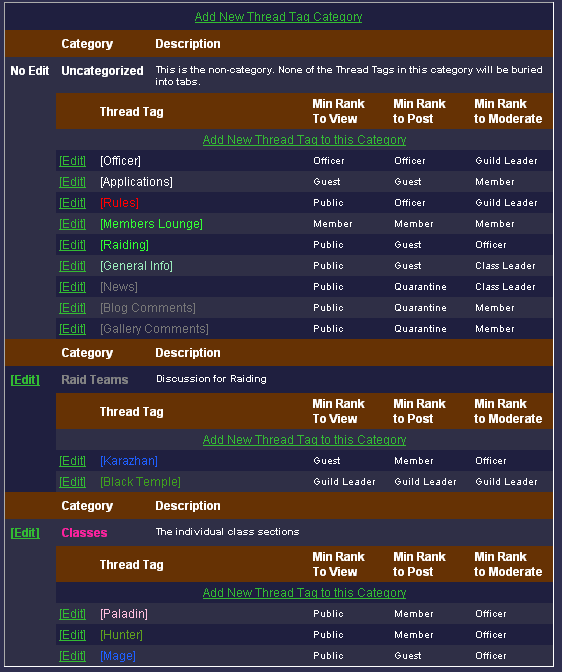562x672 pixels.
Task: Edit the Raid Teams category
Action: pos(25,380)
